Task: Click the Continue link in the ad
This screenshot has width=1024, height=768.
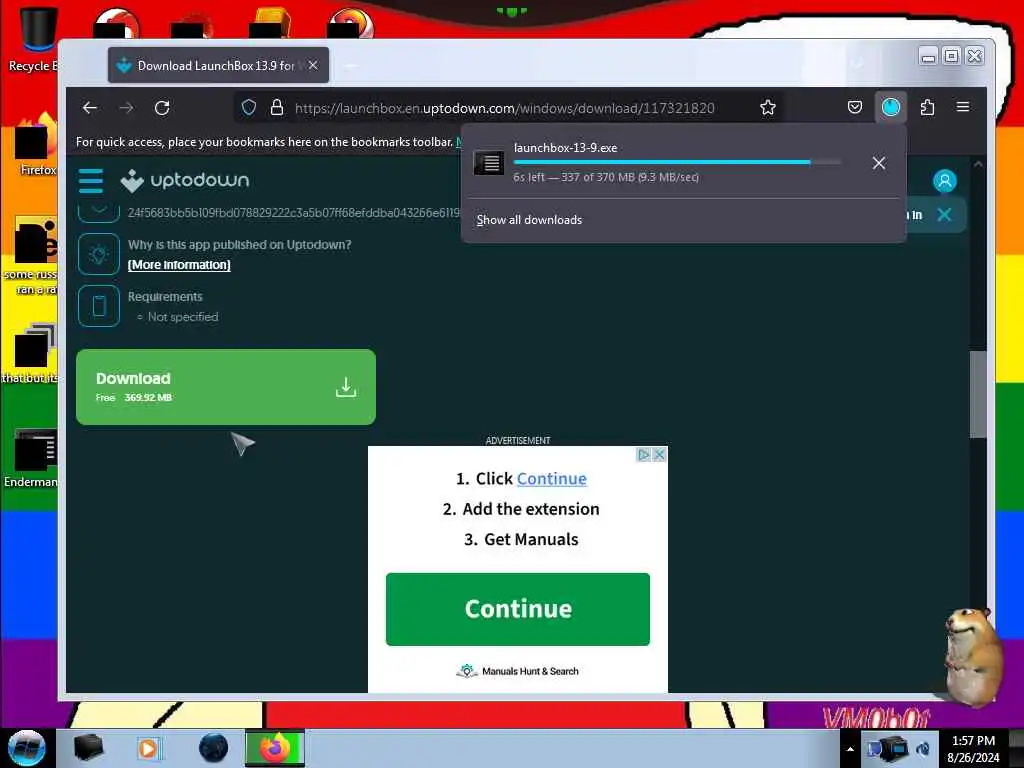Action: [552, 479]
